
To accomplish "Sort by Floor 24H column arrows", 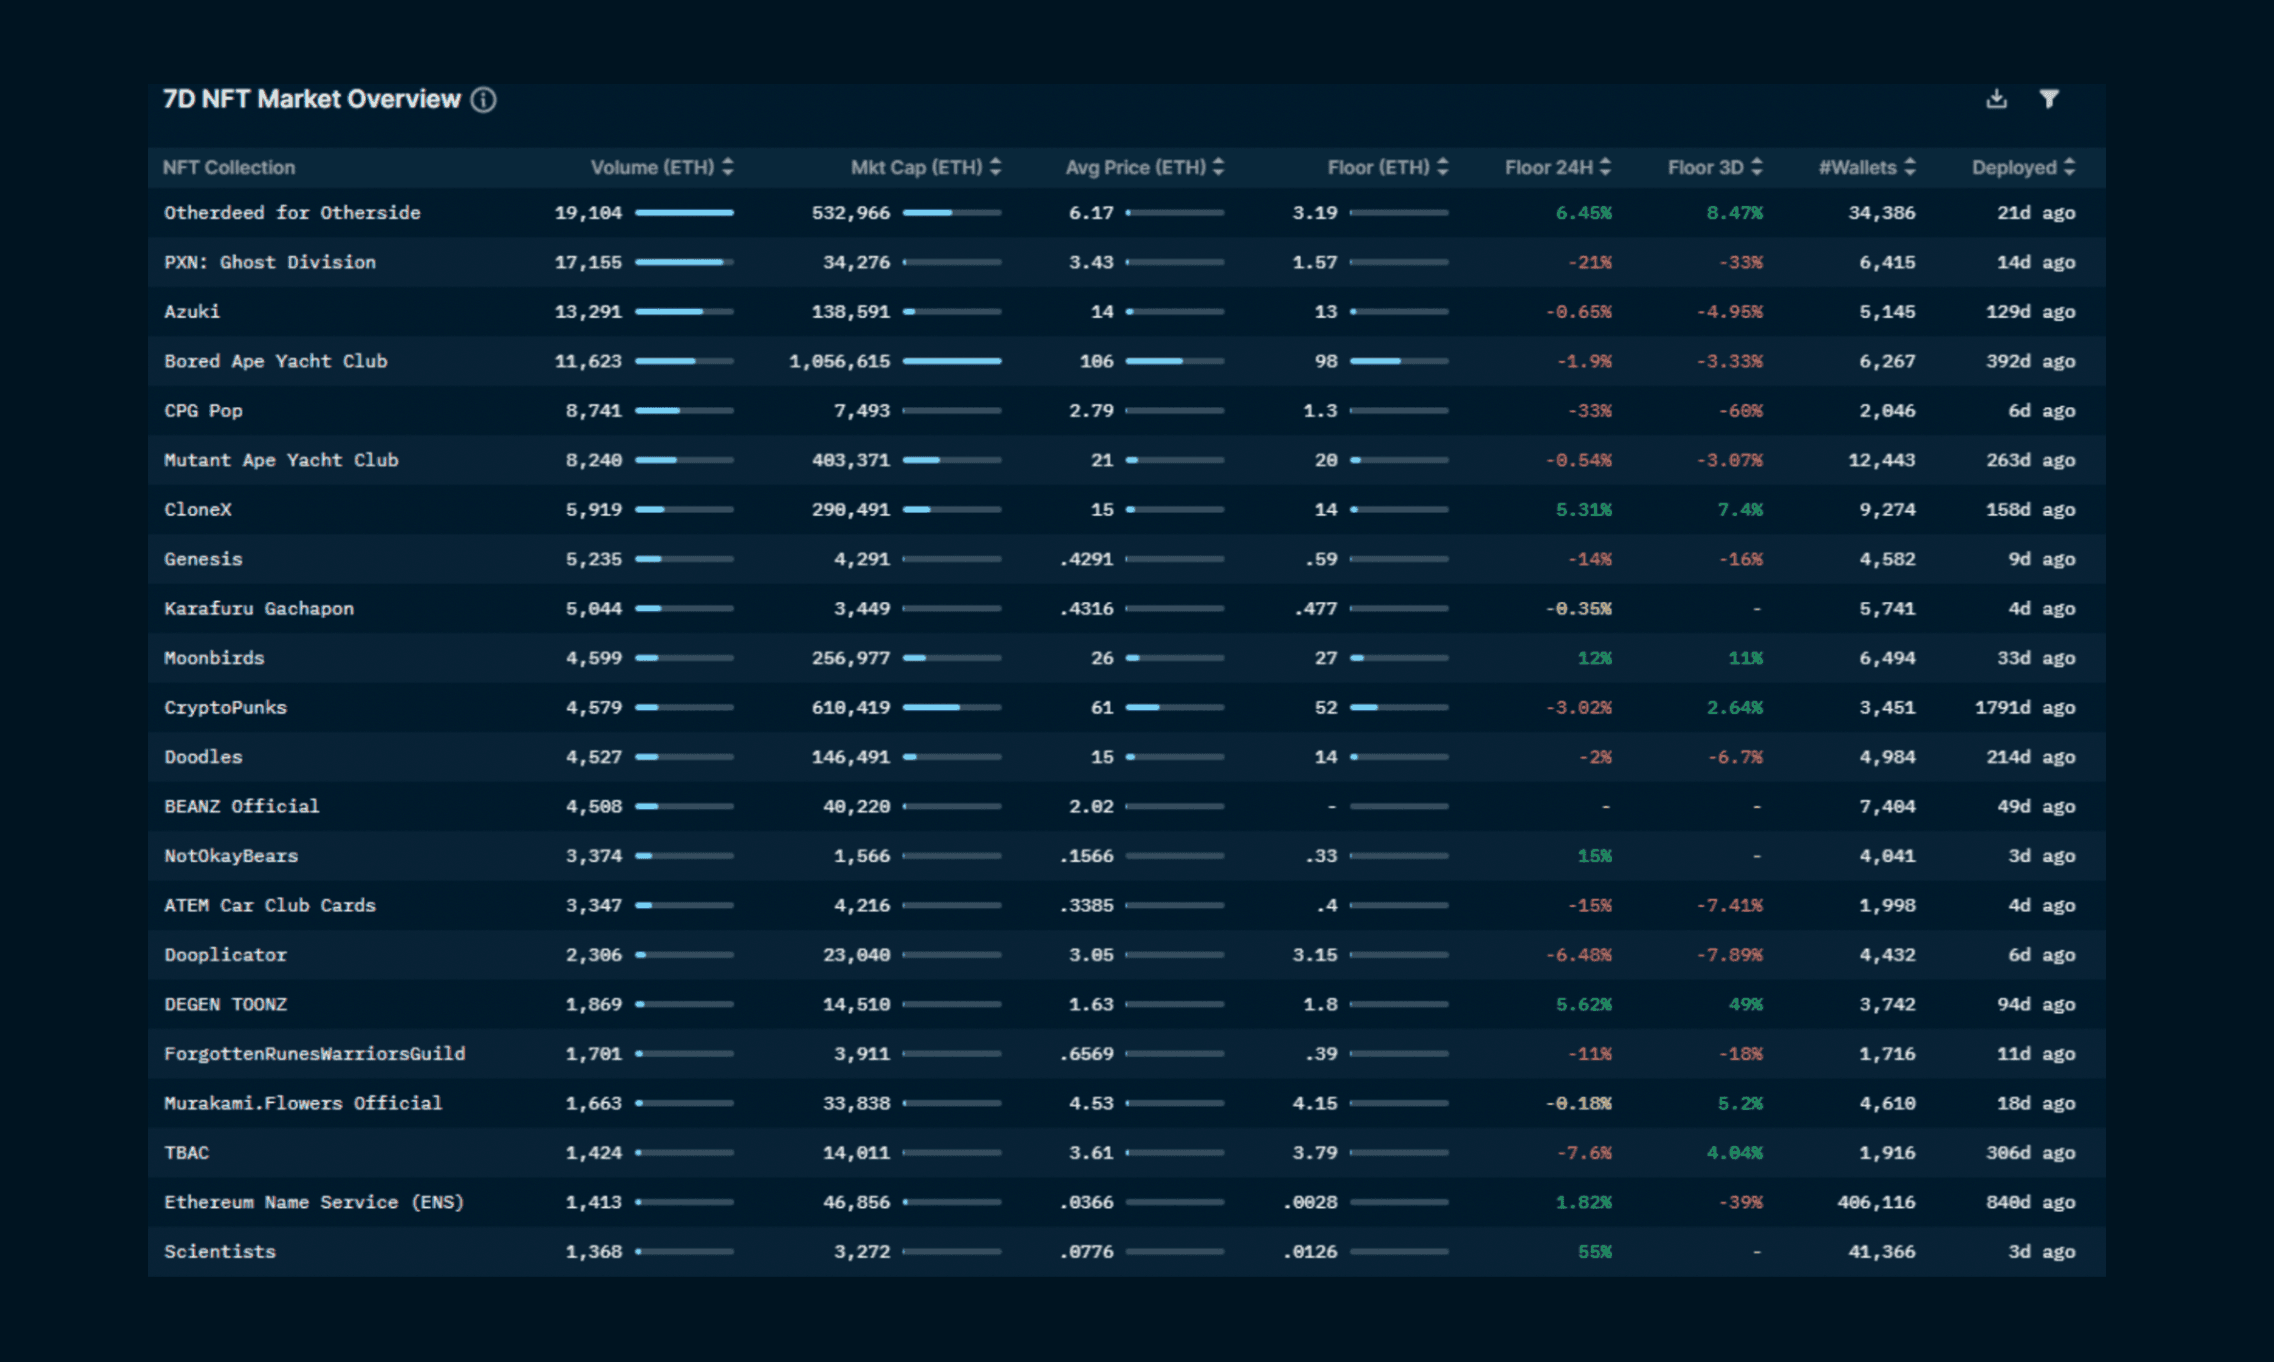I will click(1605, 167).
